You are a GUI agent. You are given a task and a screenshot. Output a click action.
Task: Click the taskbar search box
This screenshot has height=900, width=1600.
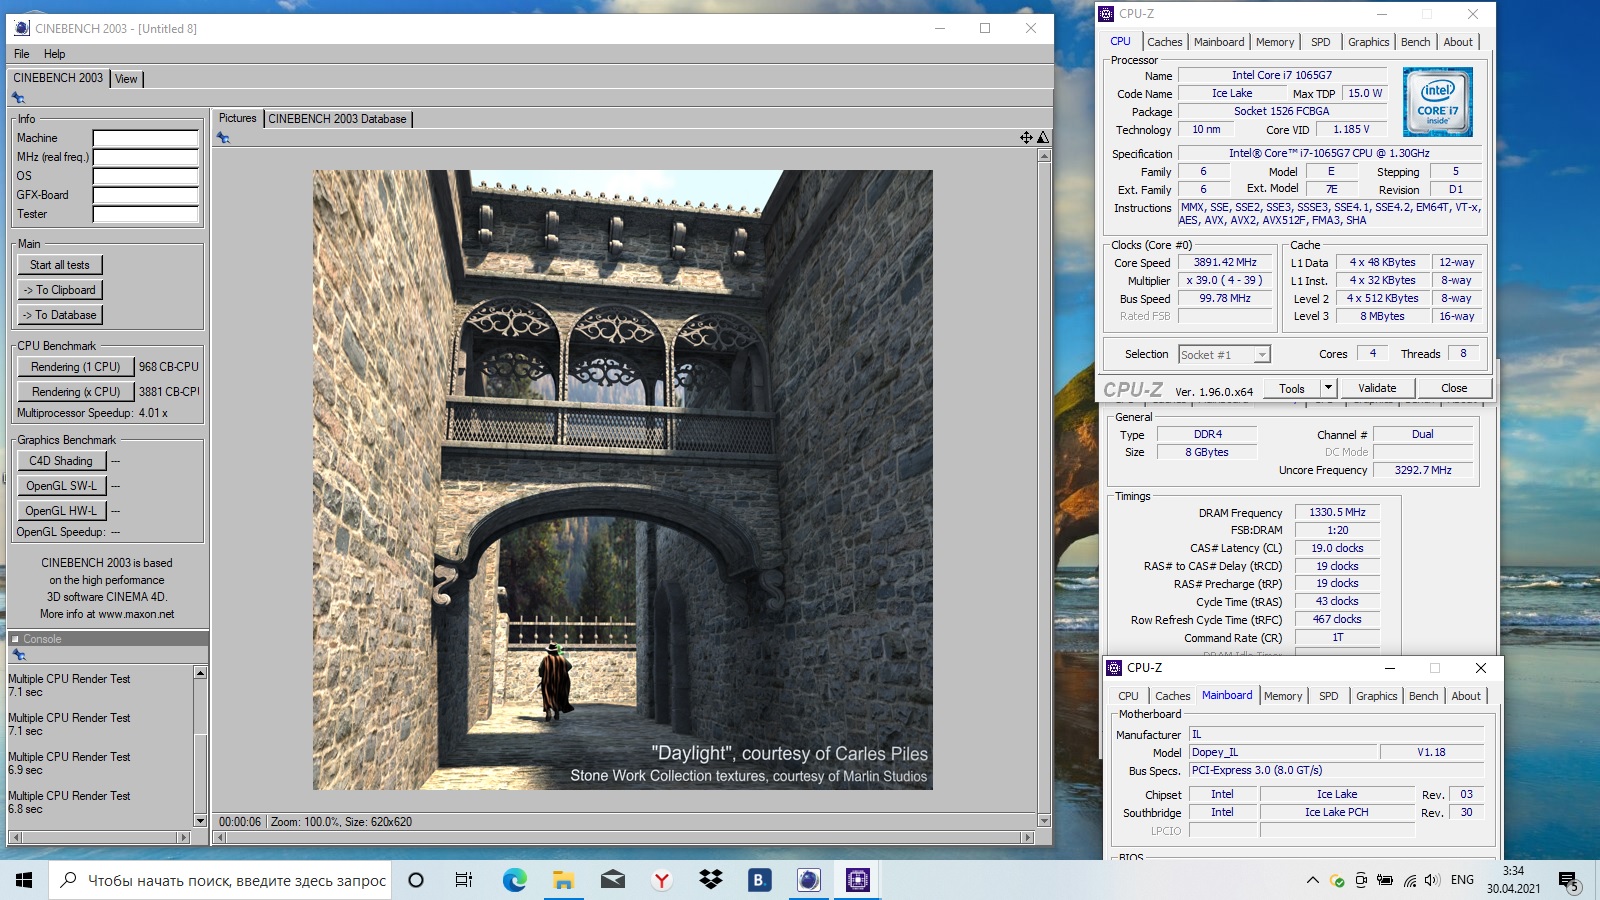[x=220, y=880]
